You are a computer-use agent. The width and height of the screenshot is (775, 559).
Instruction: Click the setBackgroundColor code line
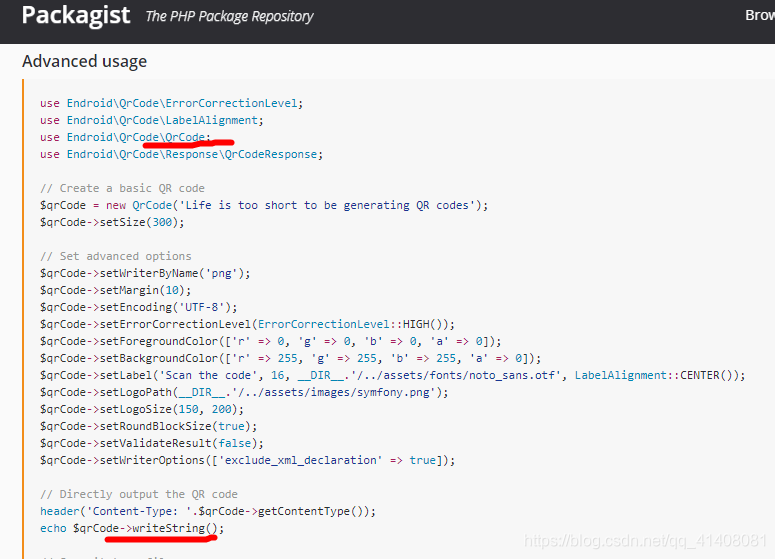[291, 358]
